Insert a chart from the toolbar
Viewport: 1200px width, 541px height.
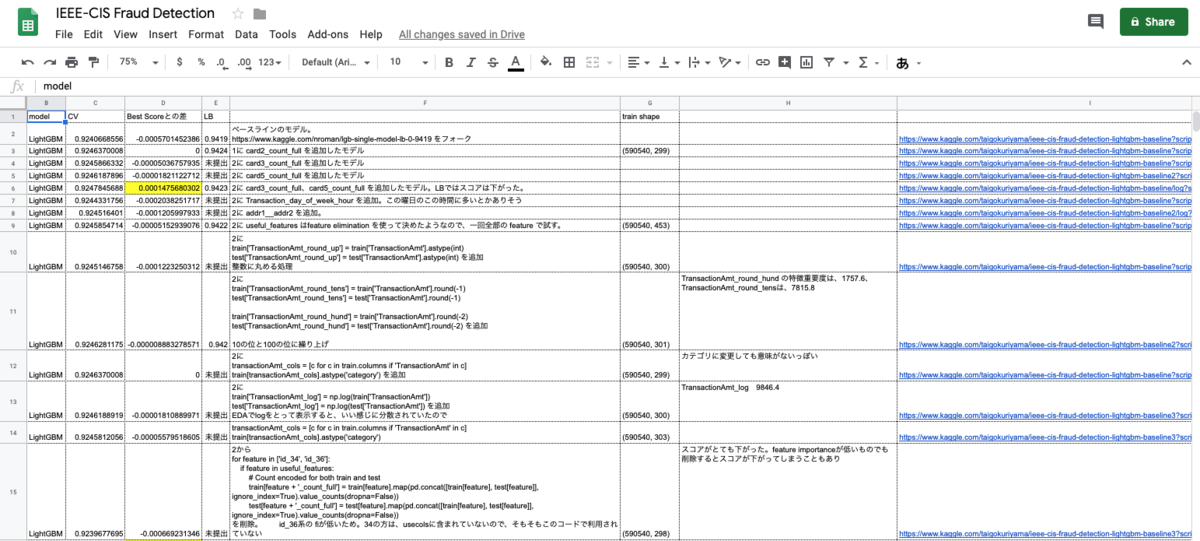tap(806, 62)
